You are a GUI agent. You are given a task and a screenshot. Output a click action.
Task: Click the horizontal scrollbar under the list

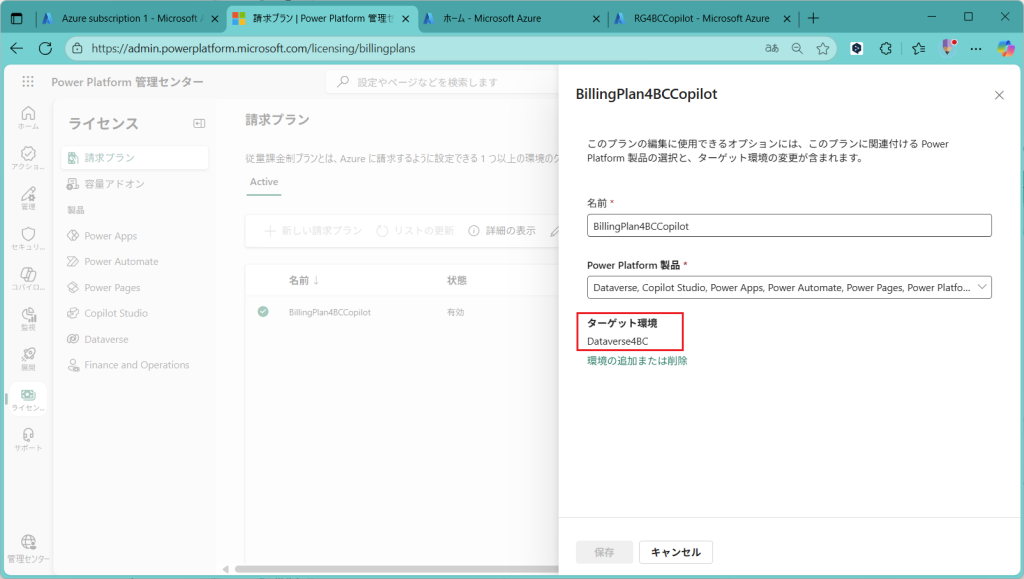point(396,569)
